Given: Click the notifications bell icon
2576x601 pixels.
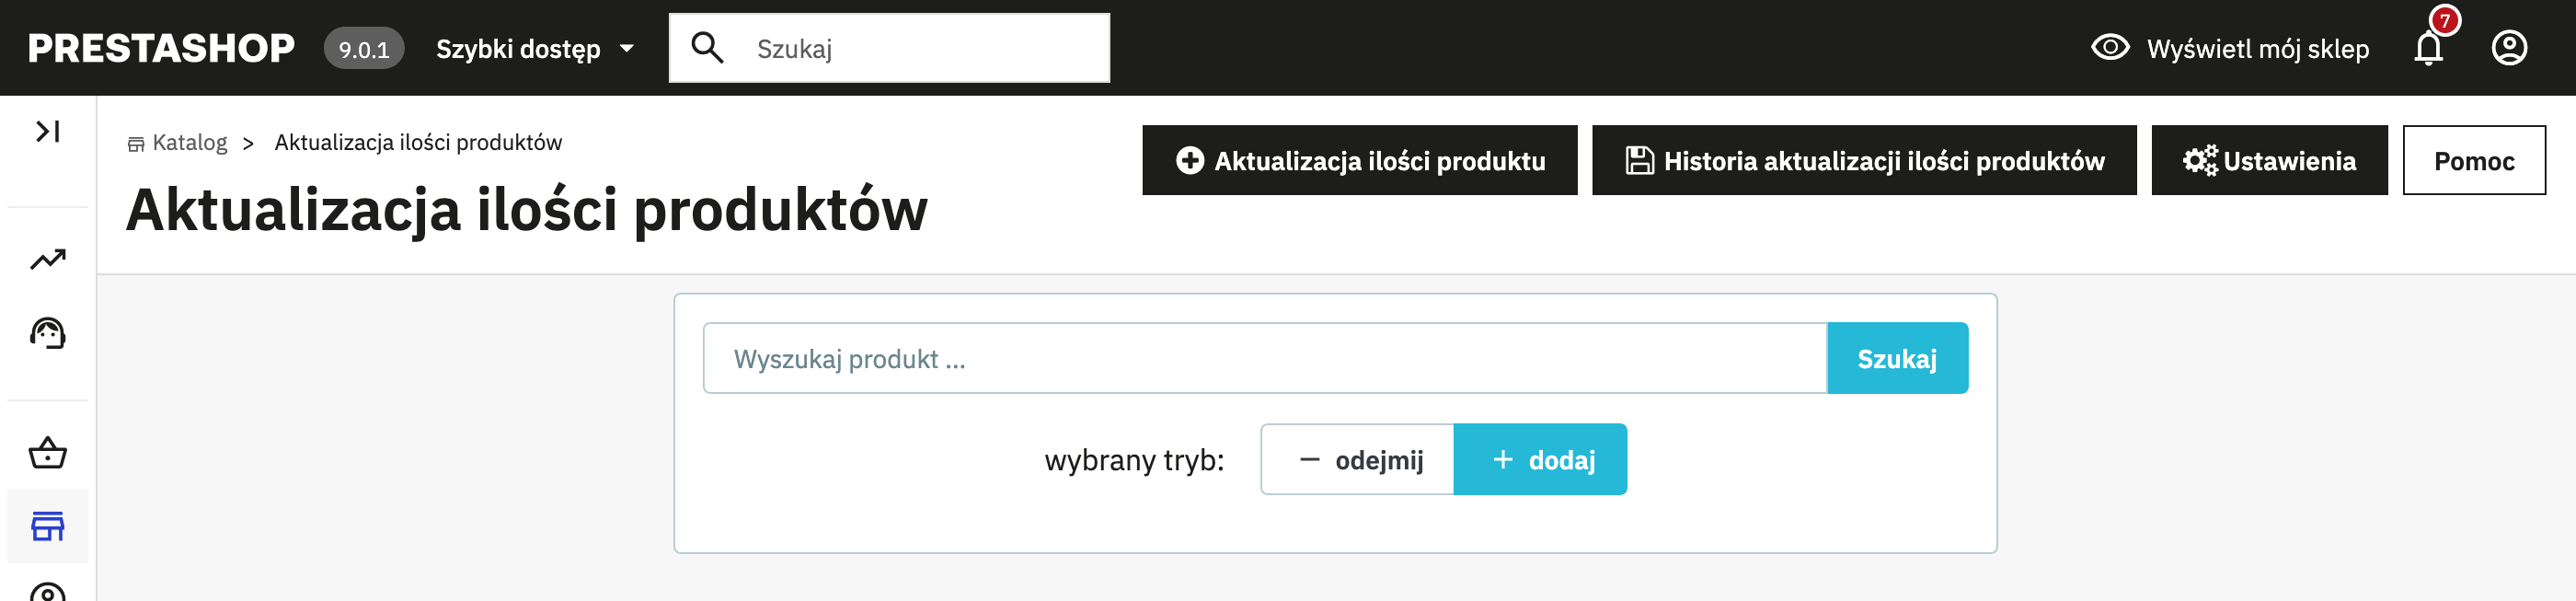Looking at the screenshot, I should point(2428,48).
